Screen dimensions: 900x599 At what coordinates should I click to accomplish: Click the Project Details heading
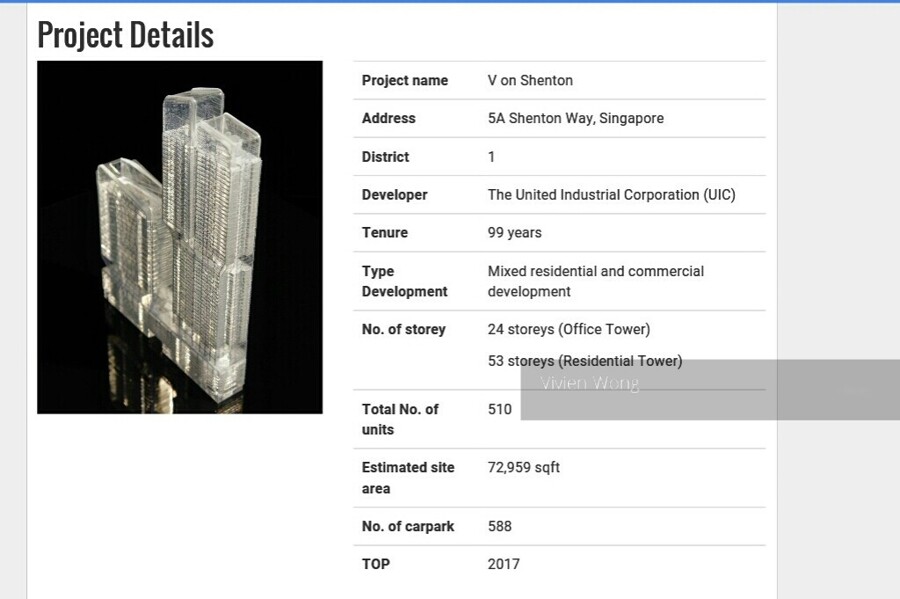[125, 35]
